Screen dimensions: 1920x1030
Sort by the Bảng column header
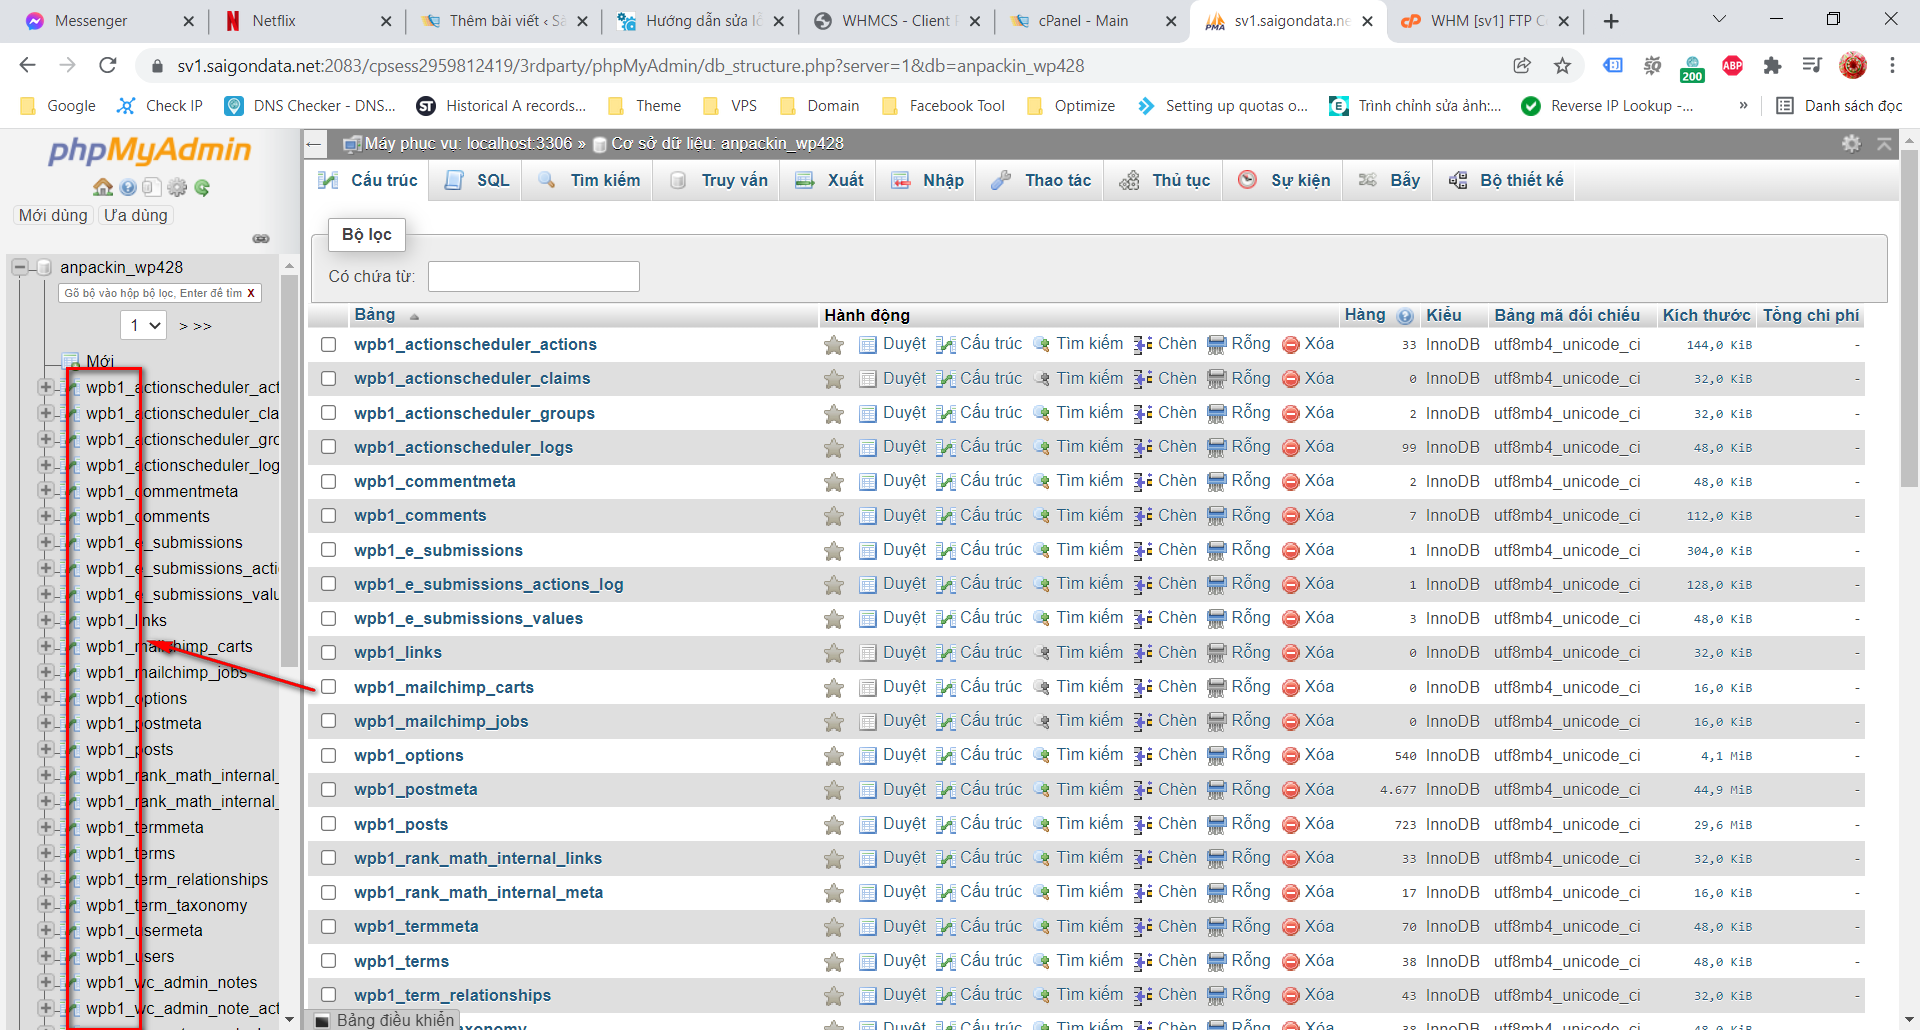pyautogui.click(x=375, y=315)
